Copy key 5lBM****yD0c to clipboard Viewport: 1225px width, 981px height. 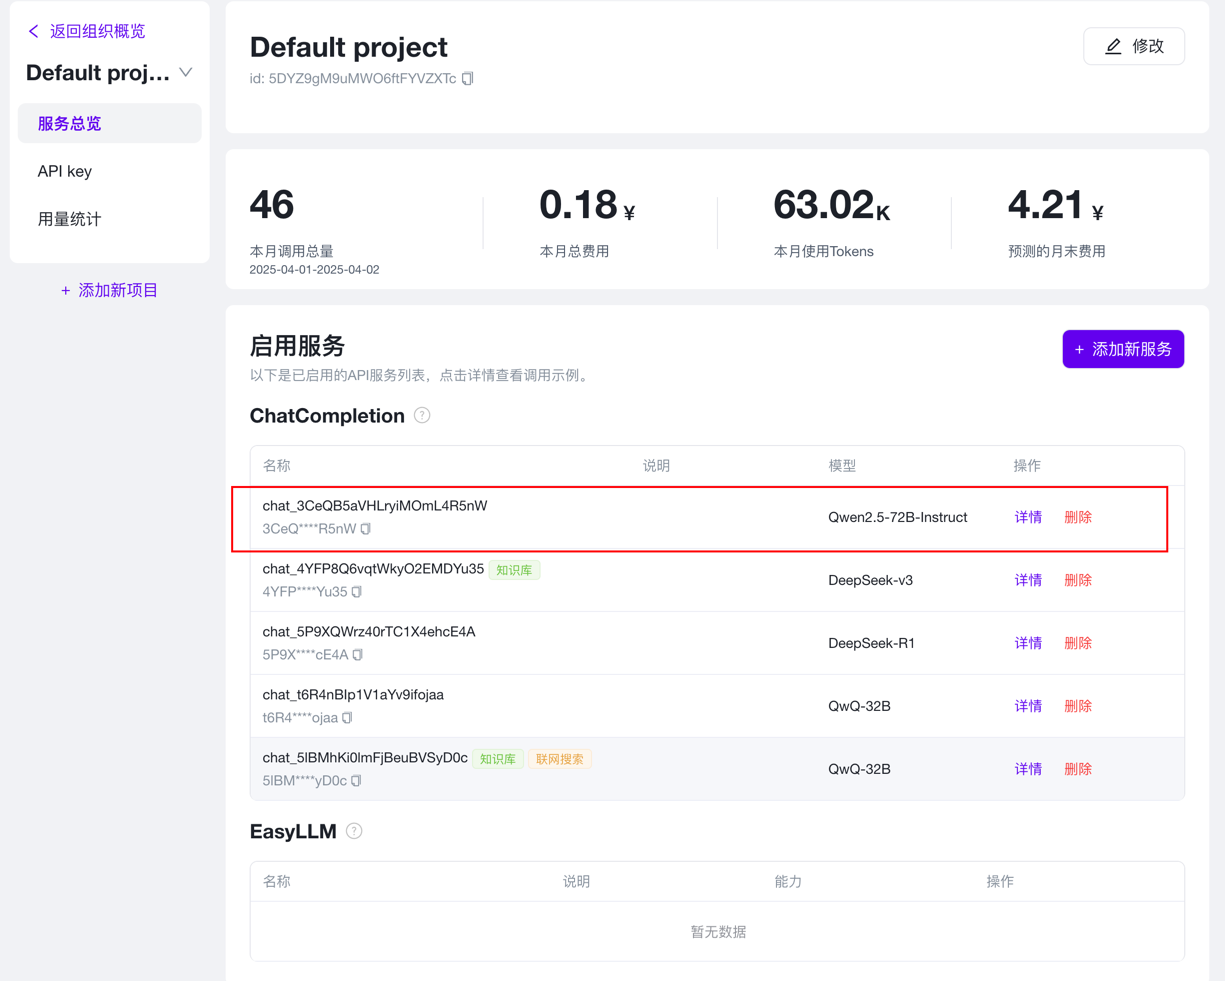click(x=357, y=781)
